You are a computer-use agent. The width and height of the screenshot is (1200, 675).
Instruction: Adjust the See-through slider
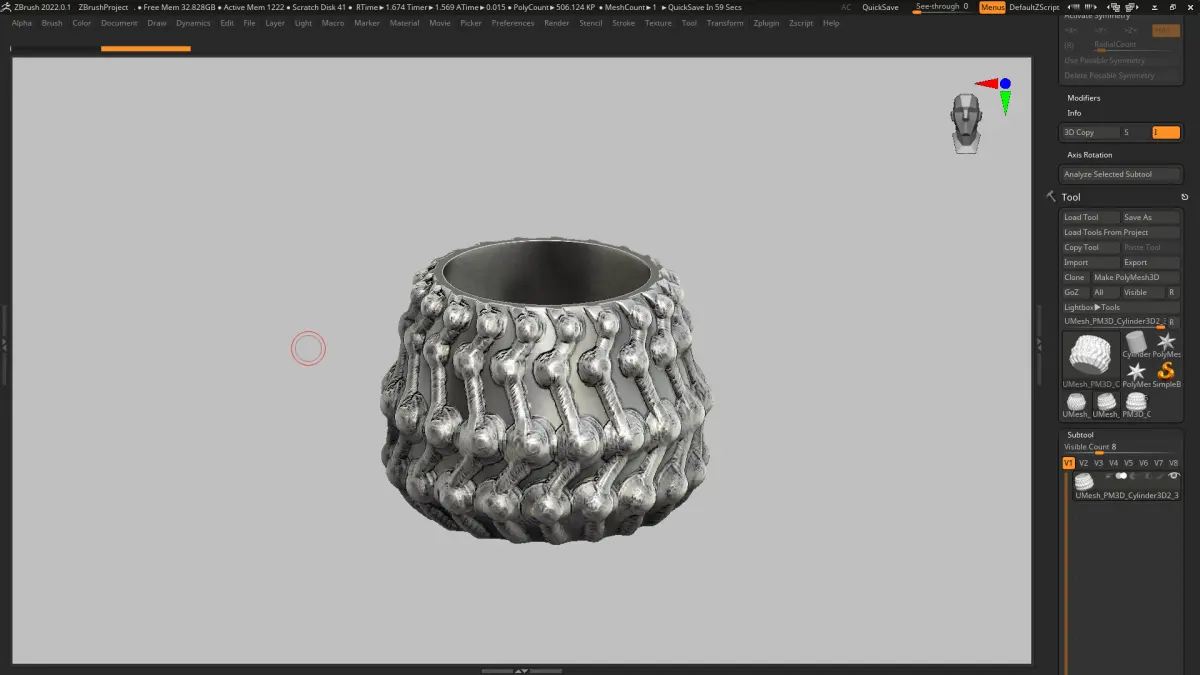click(x=942, y=7)
